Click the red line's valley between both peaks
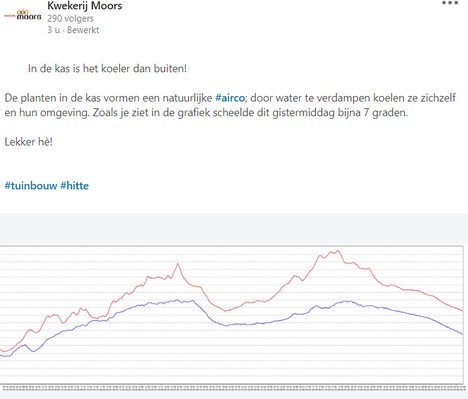The width and height of the screenshot is (468, 399). pyautogui.click(x=225, y=311)
